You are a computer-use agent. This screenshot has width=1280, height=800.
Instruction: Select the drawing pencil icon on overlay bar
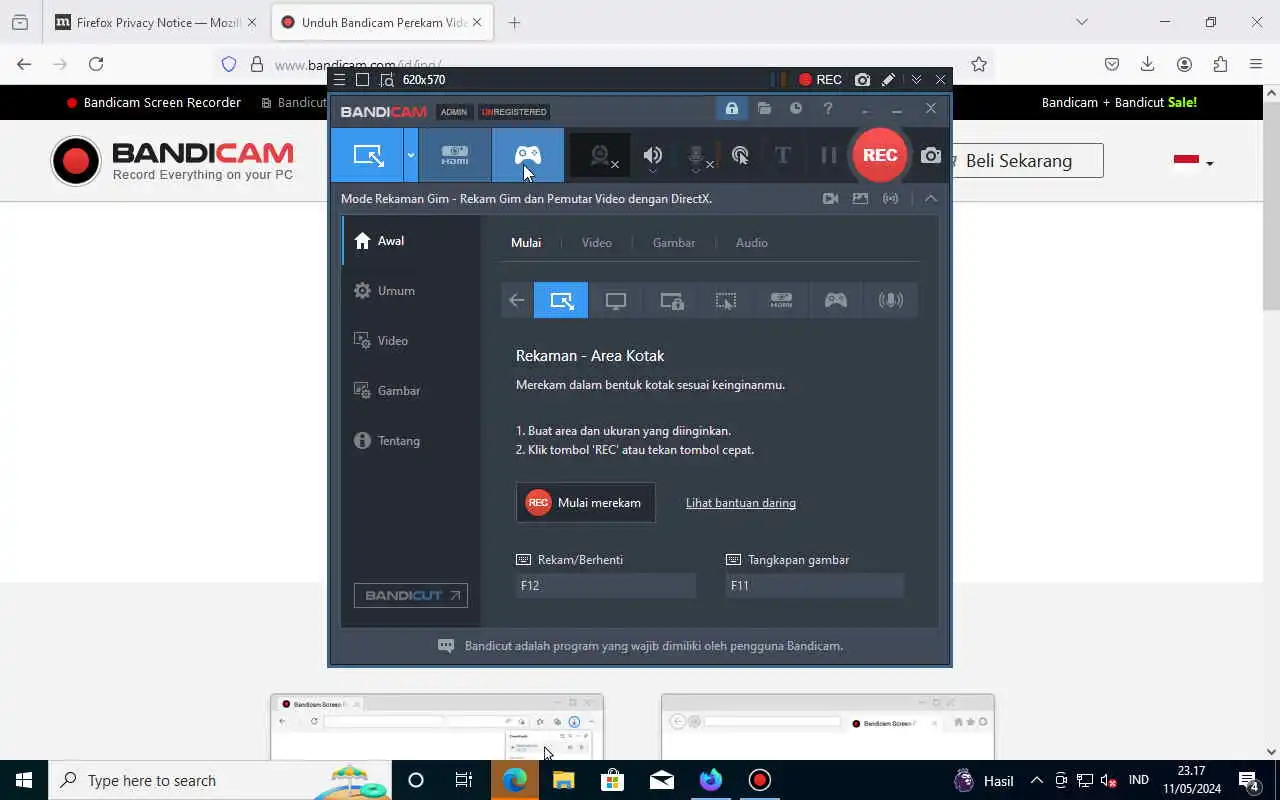pyautogui.click(x=888, y=80)
